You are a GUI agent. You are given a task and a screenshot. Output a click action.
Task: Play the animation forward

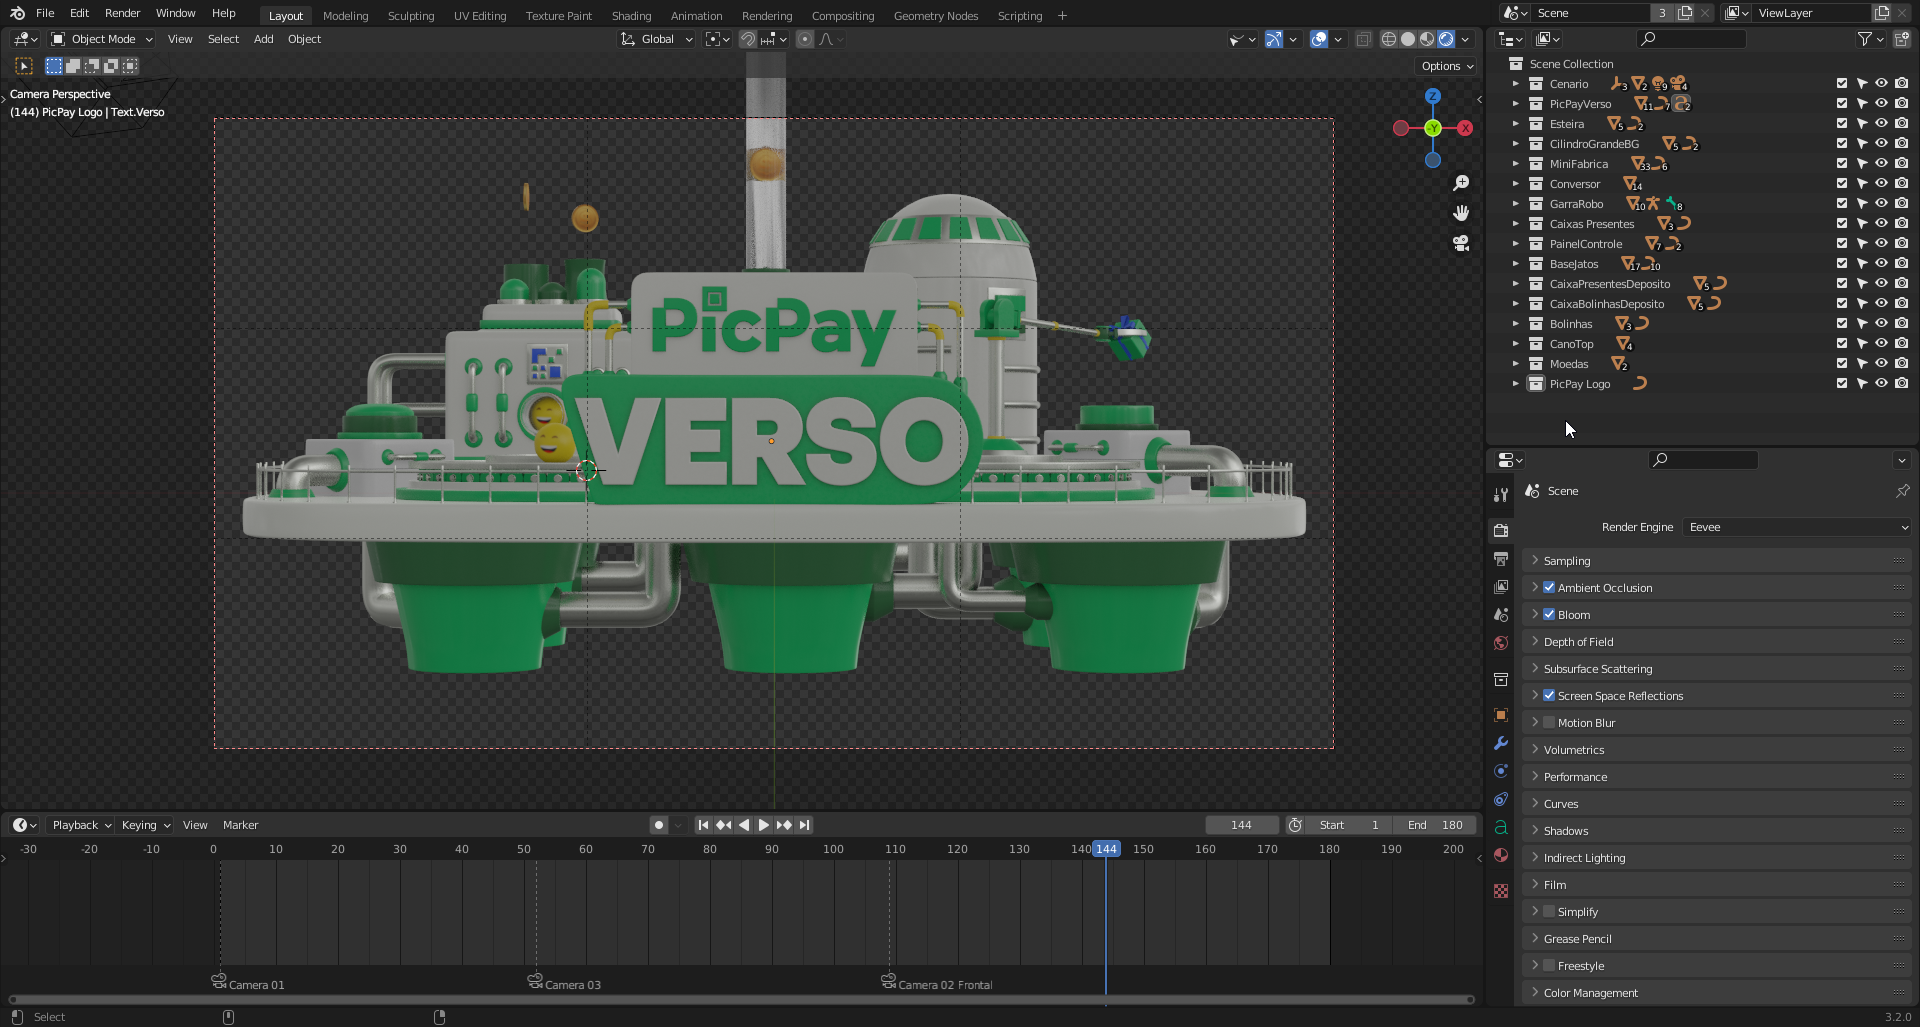click(763, 825)
